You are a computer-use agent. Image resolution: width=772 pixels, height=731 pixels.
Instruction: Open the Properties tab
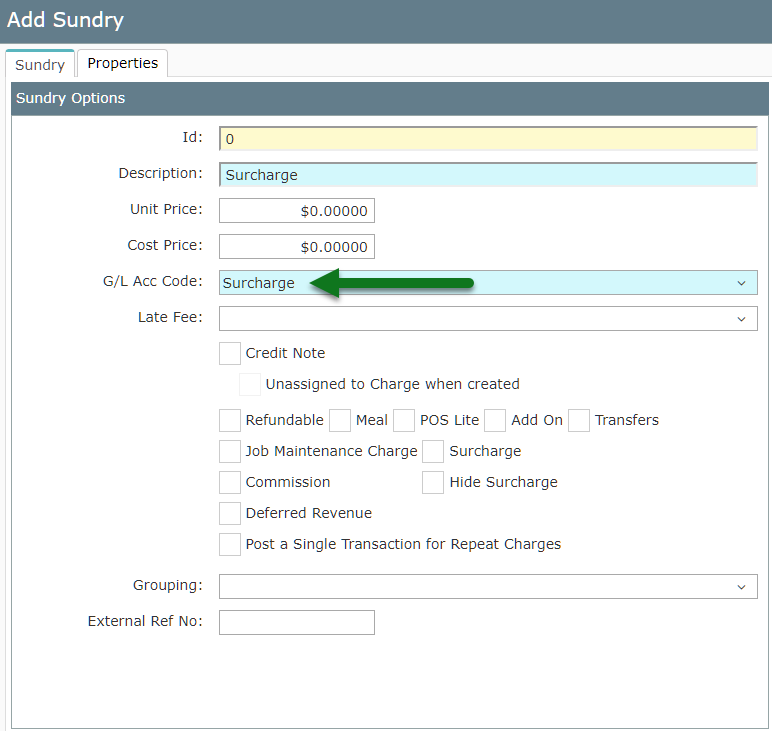click(x=123, y=63)
